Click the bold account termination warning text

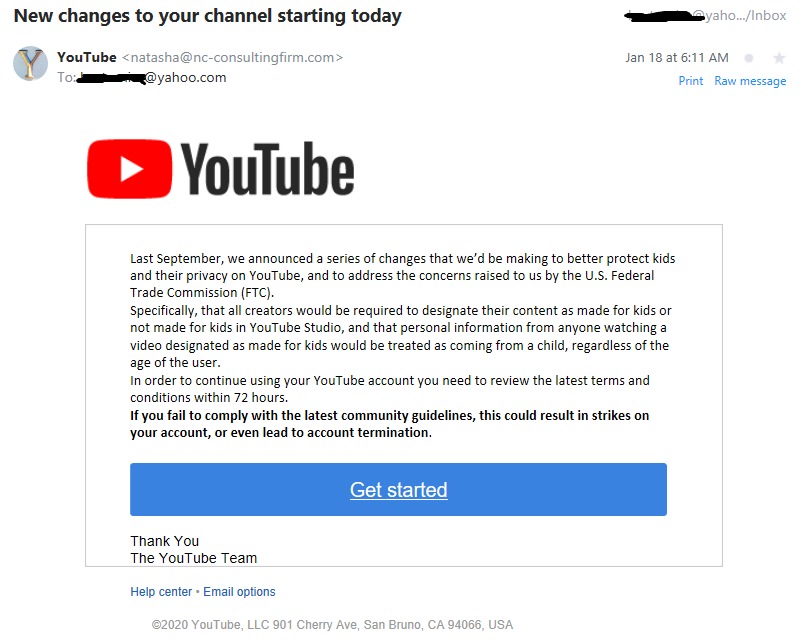tap(389, 424)
